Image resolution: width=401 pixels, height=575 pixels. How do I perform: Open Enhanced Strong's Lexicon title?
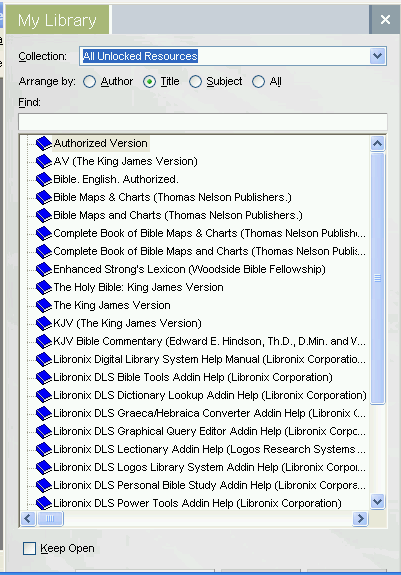tap(190, 269)
